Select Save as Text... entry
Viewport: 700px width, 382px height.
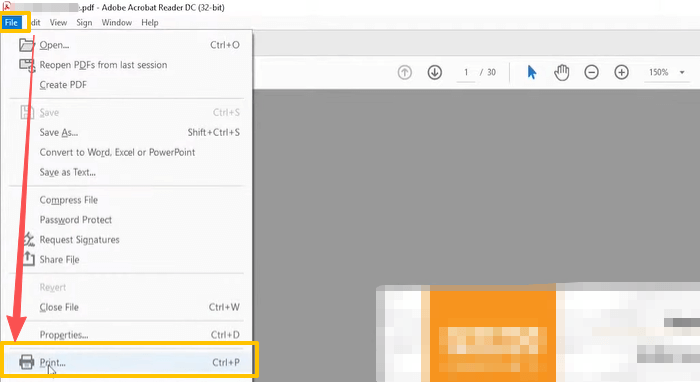pyautogui.click(x=127, y=172)
